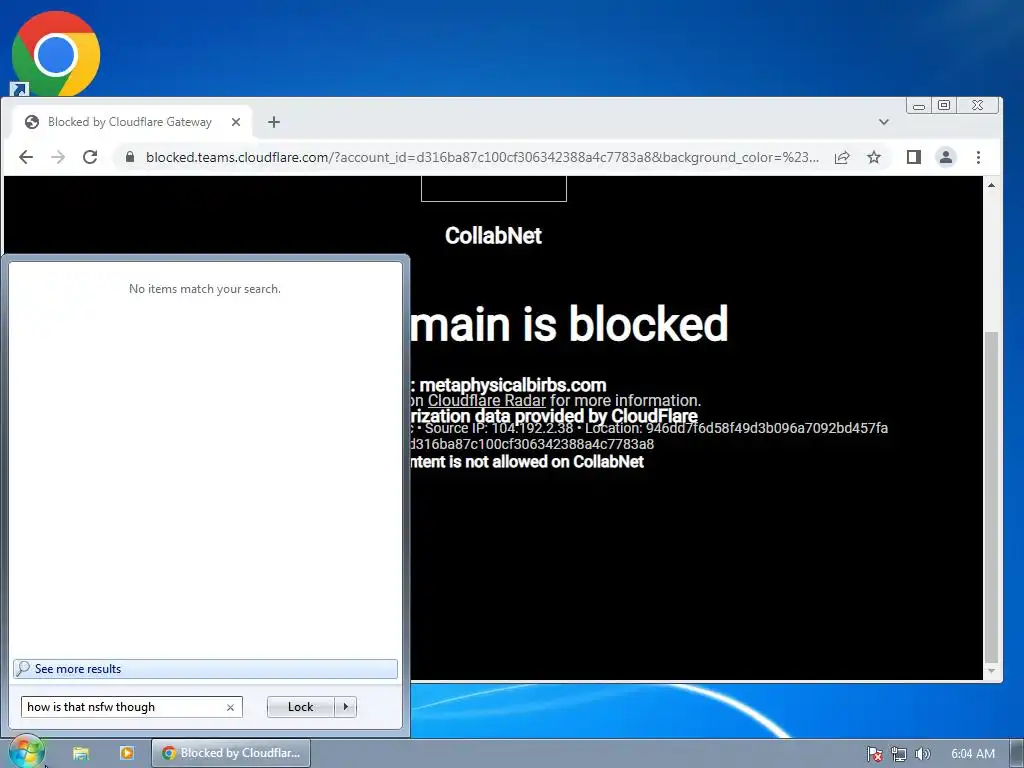Click the Windows Start orb

click(26, 752)
